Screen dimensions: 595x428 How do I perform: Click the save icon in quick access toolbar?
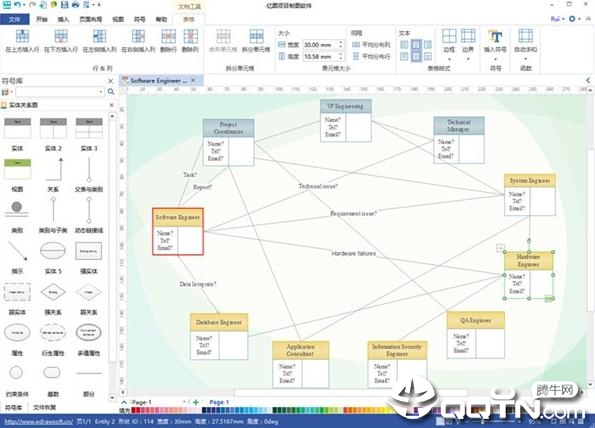coord(65,5)
